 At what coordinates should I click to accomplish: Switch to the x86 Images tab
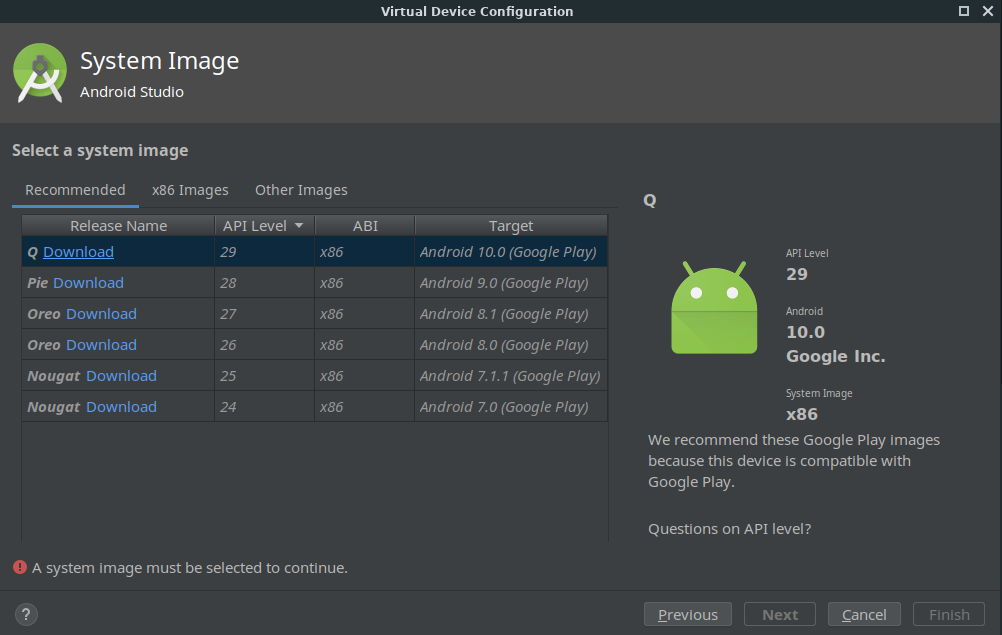[x=190, y=190]
